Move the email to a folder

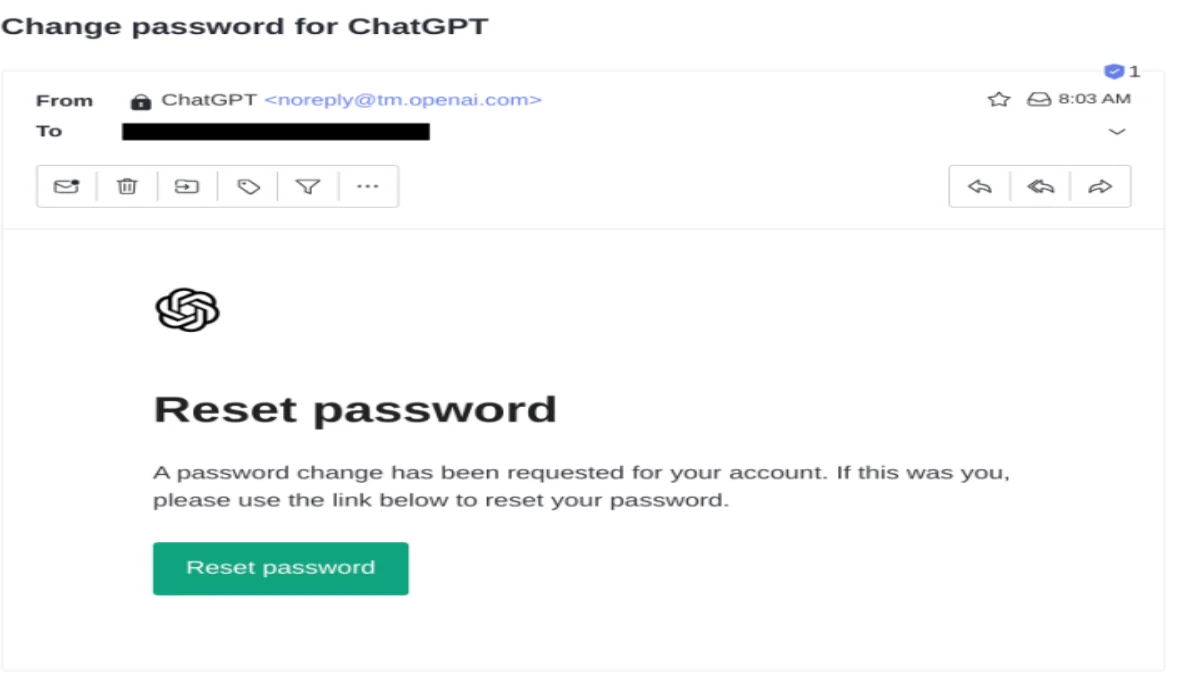click(x=187, y=186)
